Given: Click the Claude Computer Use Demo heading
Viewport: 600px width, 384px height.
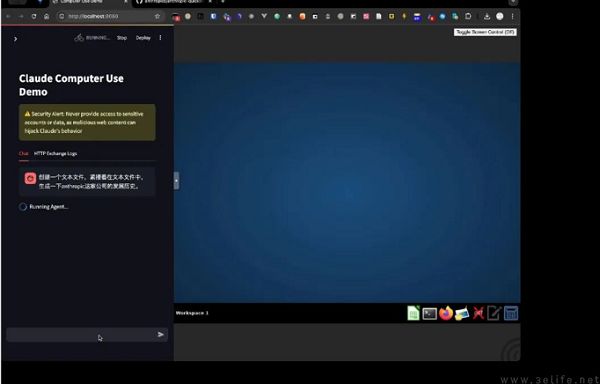Looking at the screenshot, I should click(71, 85).
